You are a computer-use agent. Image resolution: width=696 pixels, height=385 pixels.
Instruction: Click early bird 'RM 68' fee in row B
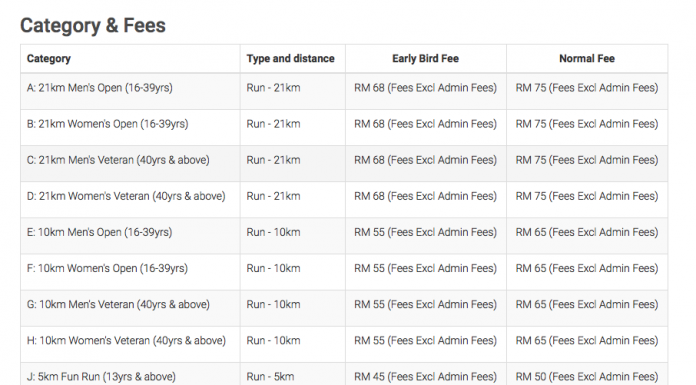coord(369,124)
